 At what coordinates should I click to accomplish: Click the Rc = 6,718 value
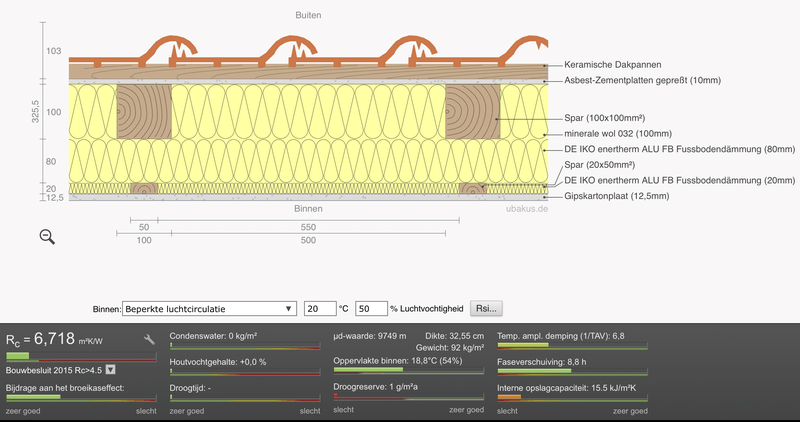click(x=52, y=339)
